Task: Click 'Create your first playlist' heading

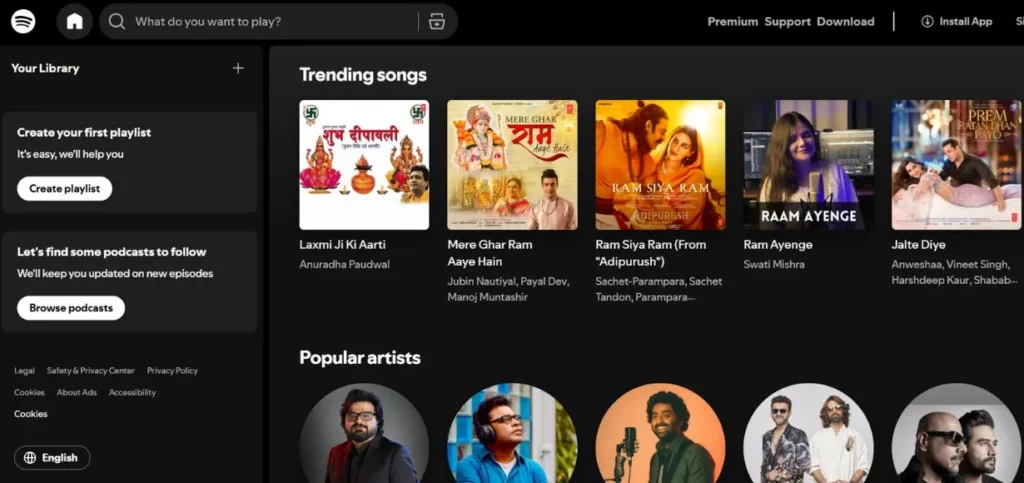Action: tap(84, 132)
